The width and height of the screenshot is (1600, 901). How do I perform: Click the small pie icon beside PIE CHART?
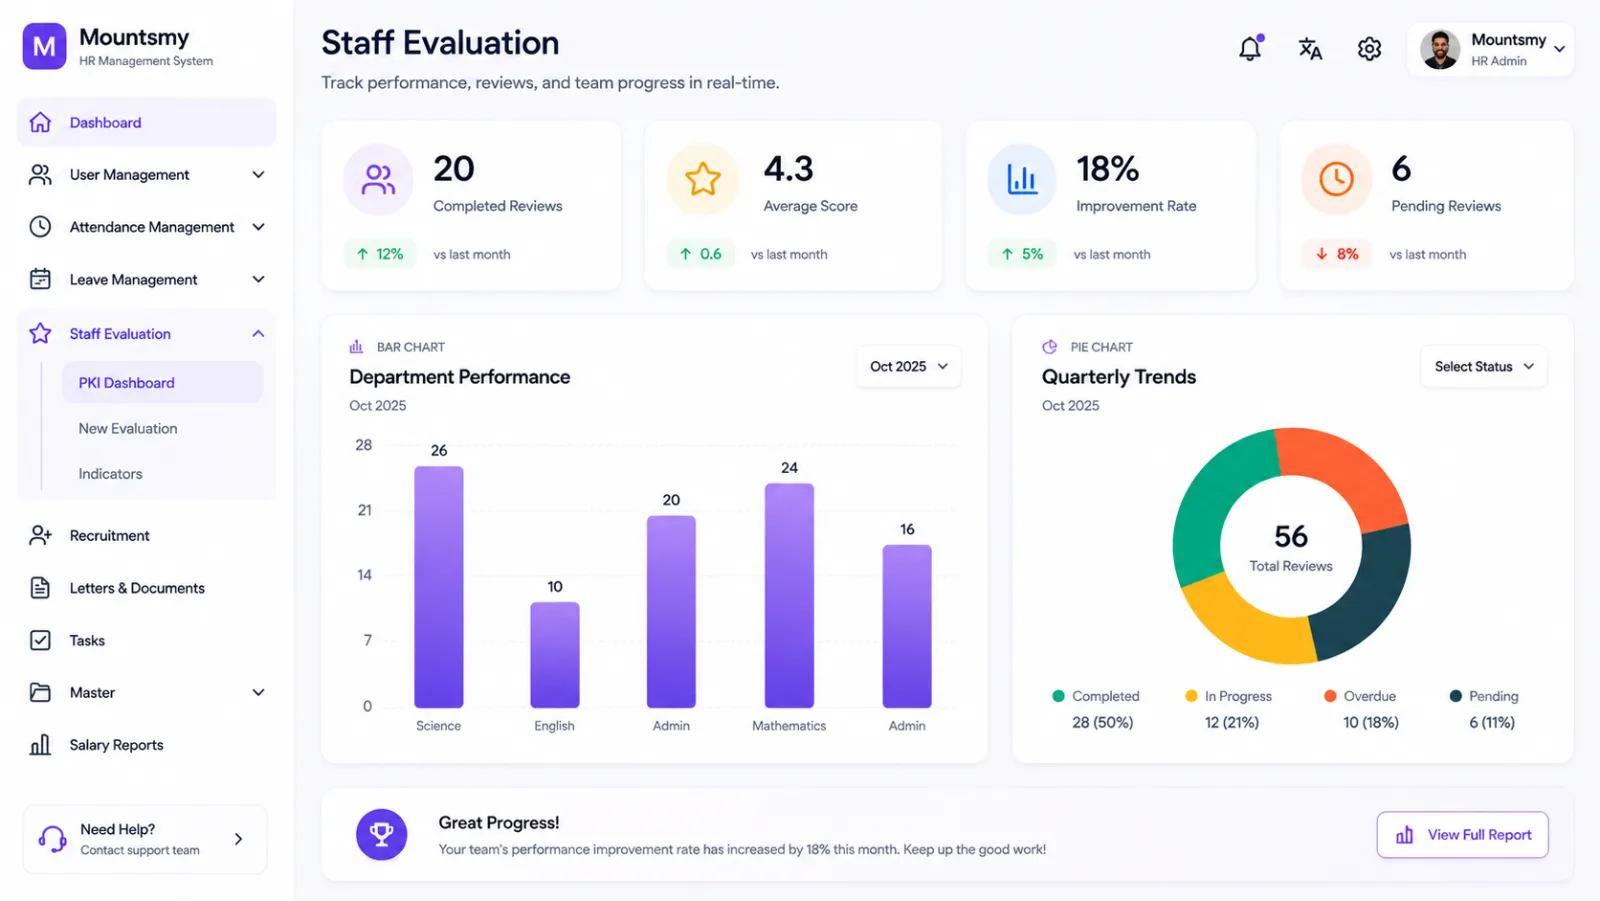[1049, 347]
